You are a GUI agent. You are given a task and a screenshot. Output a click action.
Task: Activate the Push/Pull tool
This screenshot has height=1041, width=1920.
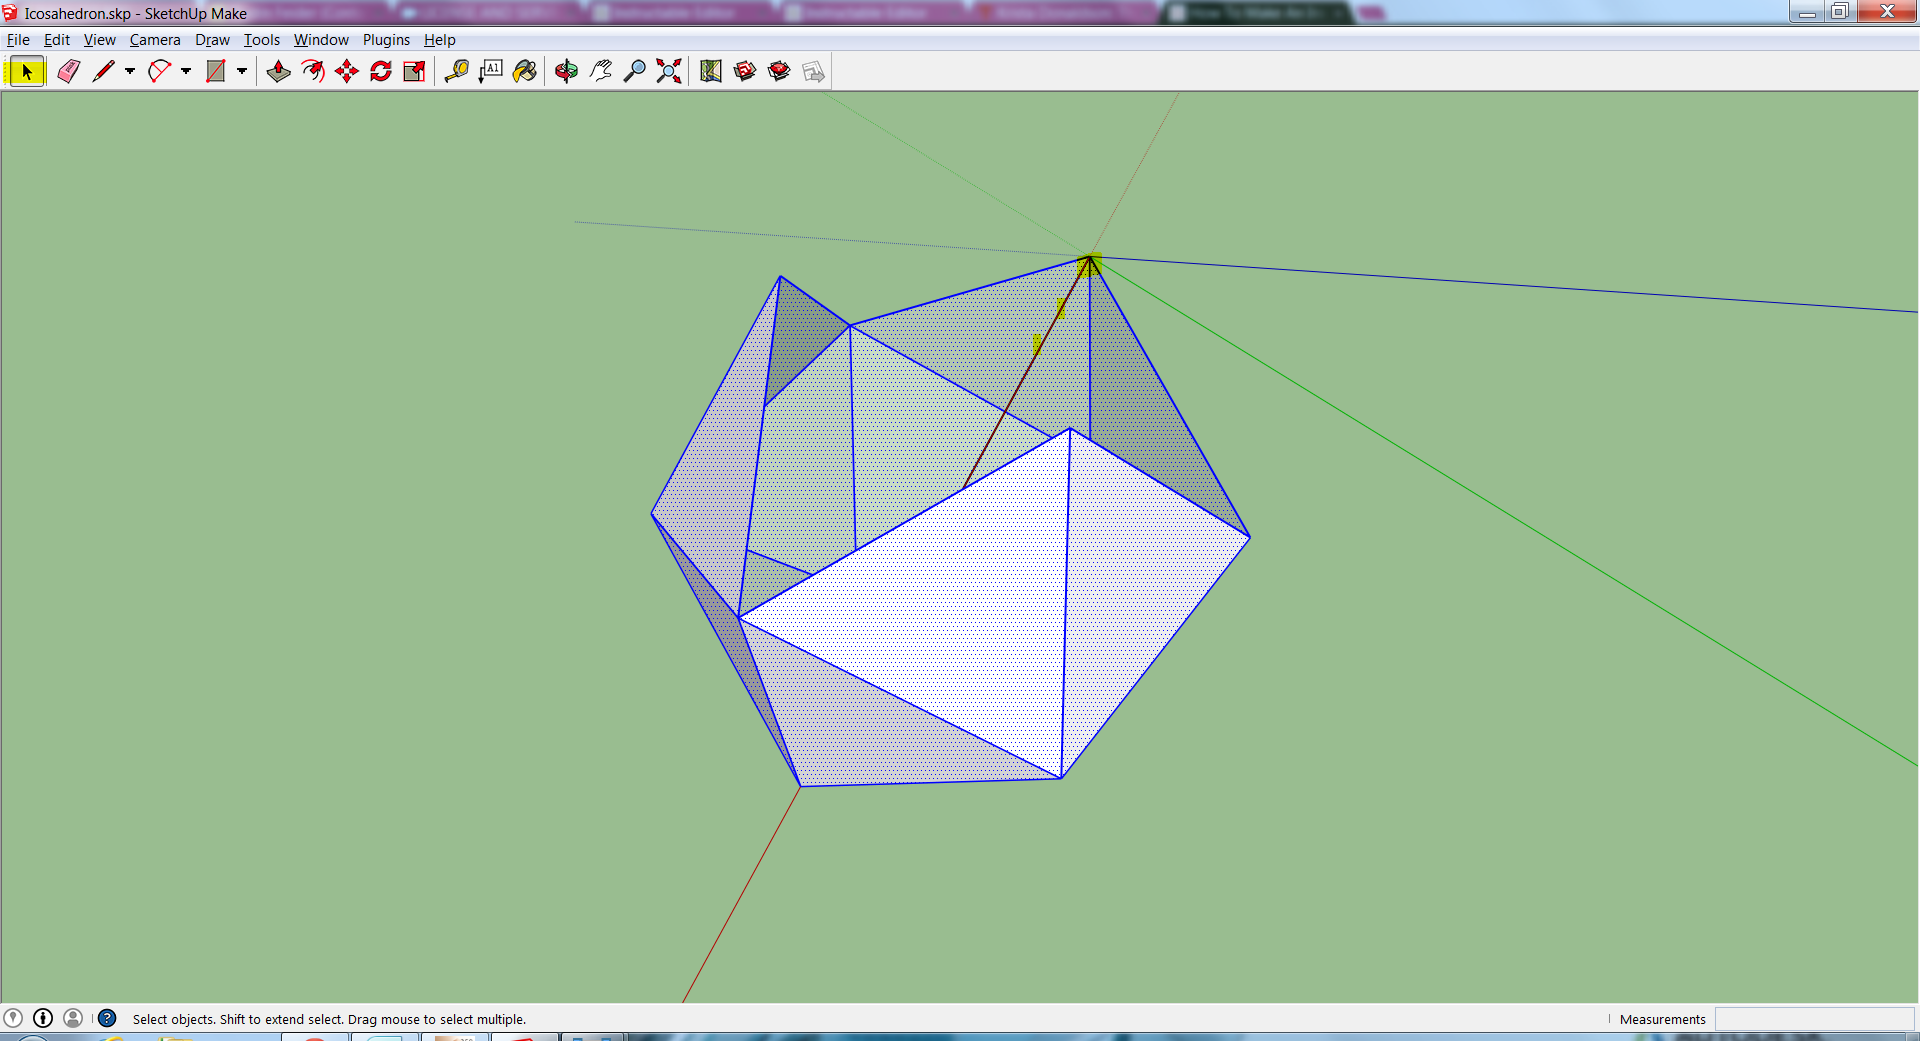(279, 72)
